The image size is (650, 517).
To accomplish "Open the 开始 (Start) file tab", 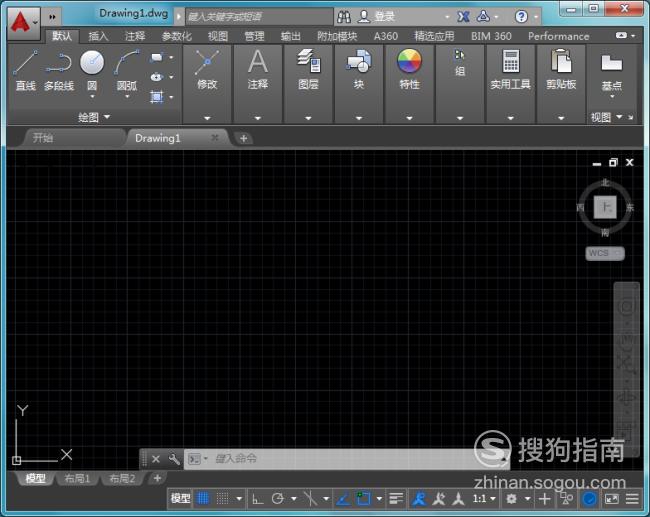I will click(x=73, y=138).
